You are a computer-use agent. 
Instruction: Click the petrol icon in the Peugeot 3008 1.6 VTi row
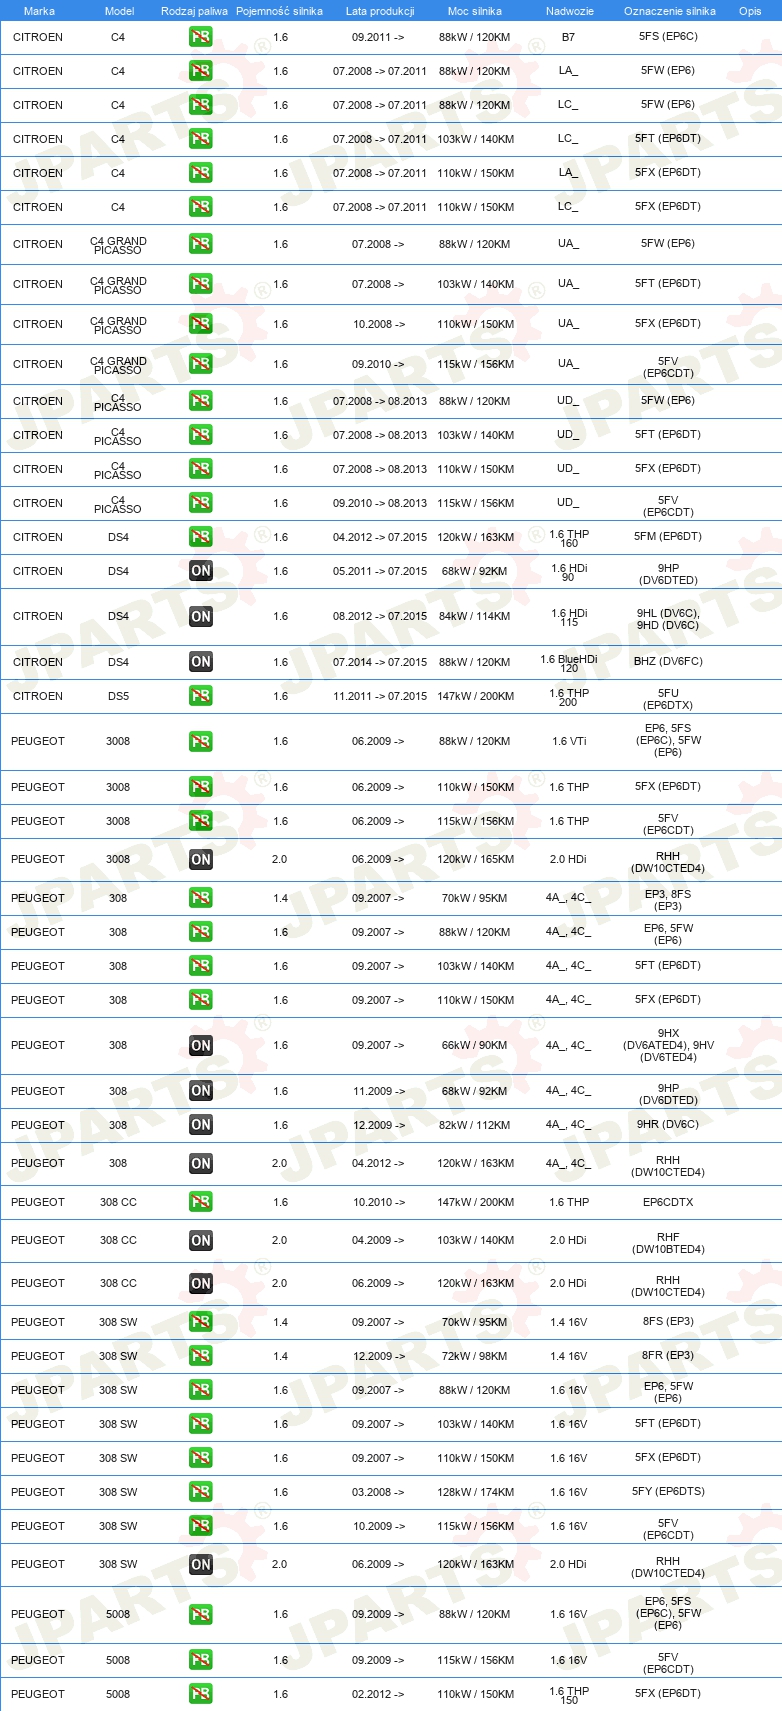pos(201,741)
